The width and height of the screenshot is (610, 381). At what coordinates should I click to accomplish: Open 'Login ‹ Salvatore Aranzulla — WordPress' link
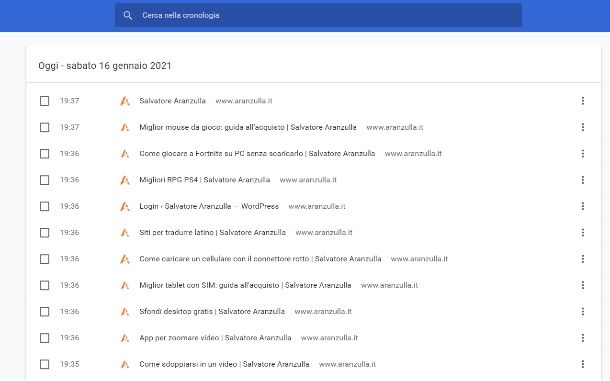pos(209,206)
